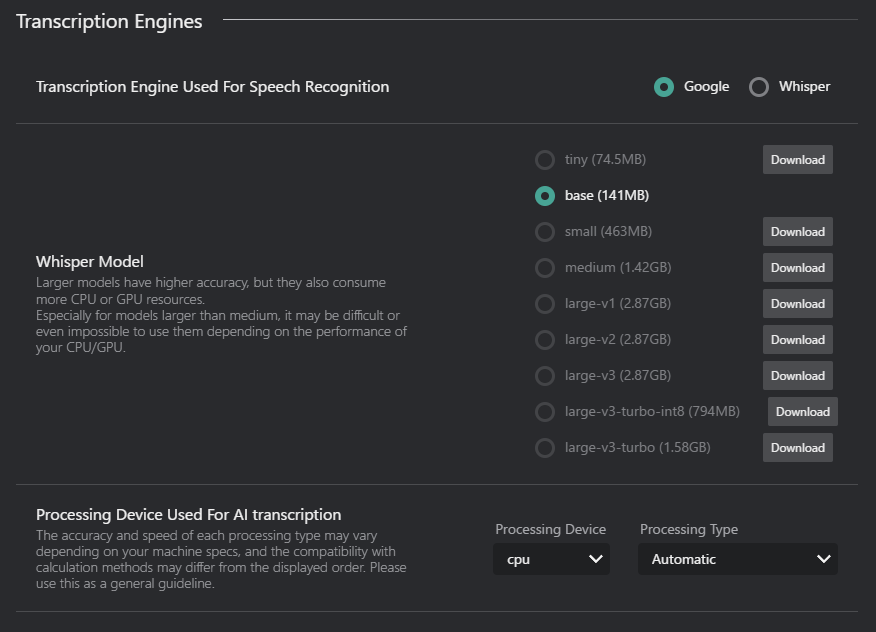876x632 pixels.
Task: Download the large-v3-turbo model
Action: click(x=797, y=447)
